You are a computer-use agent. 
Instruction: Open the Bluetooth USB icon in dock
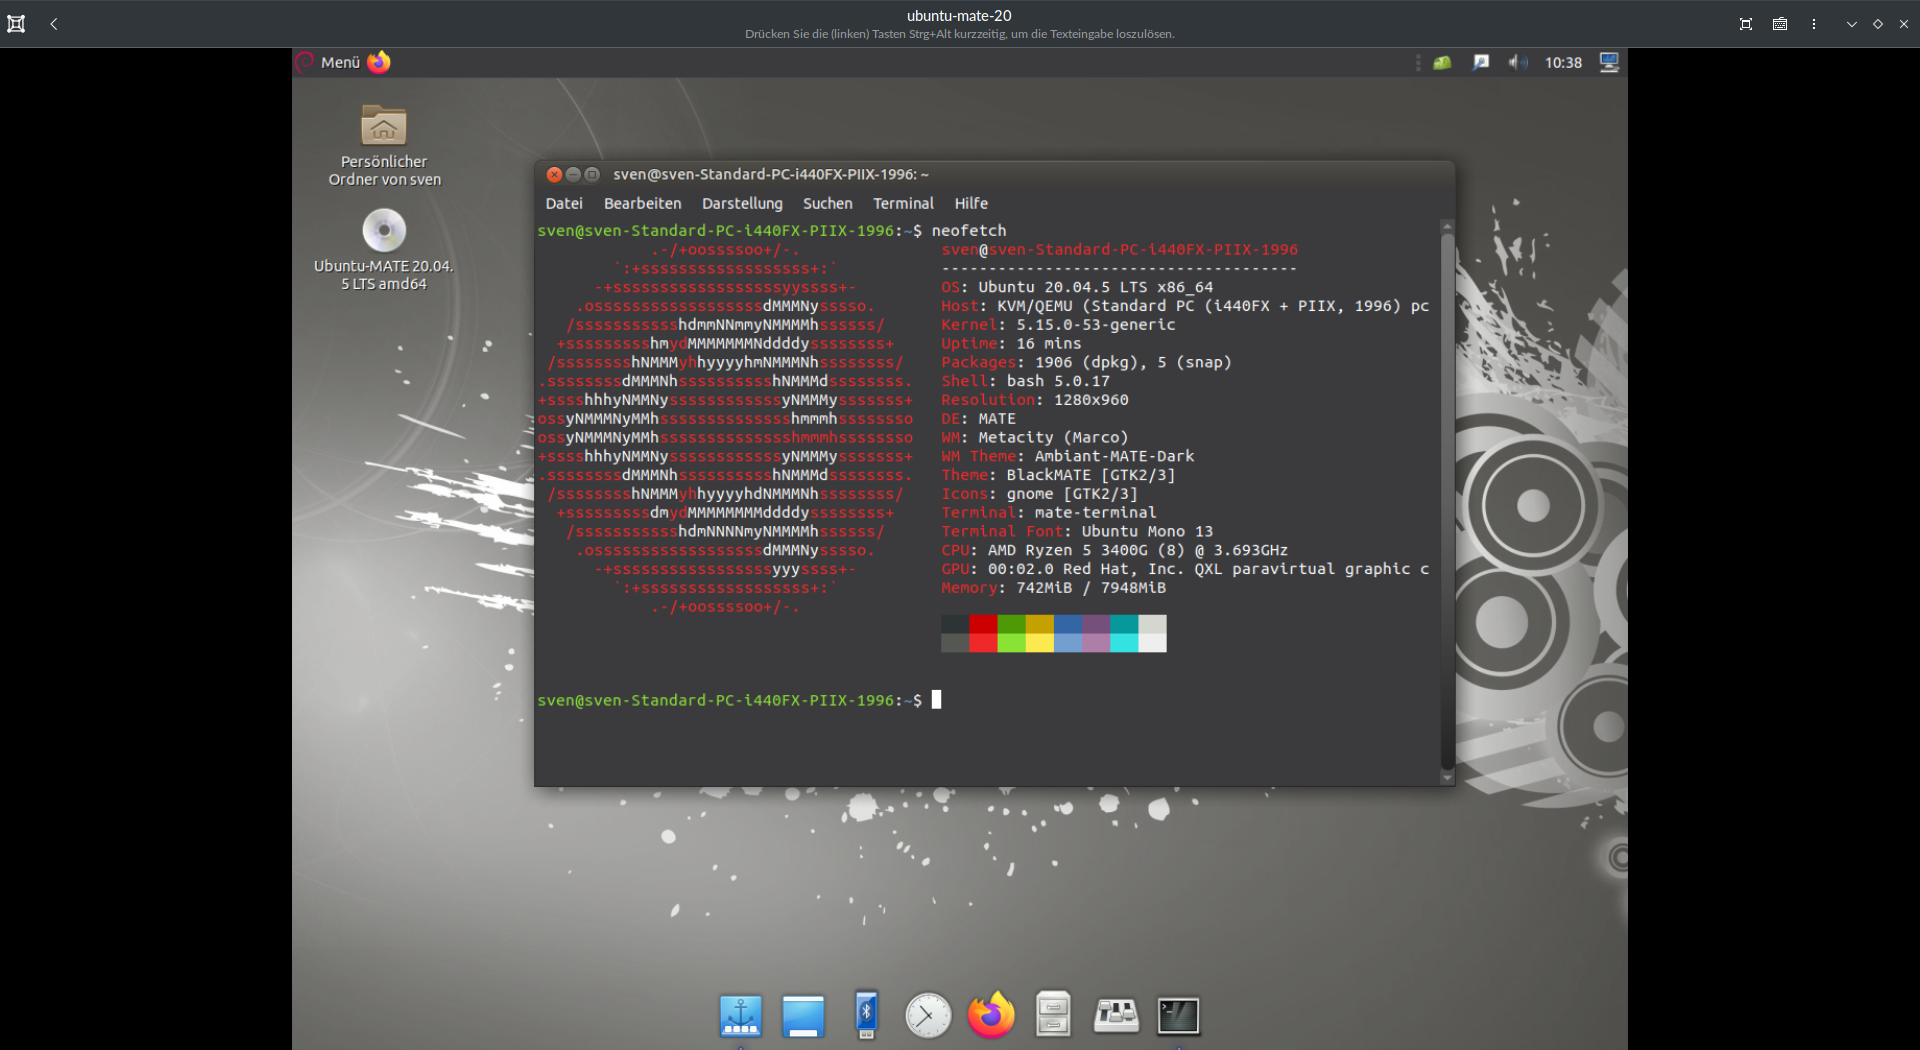pos(866,1014)
